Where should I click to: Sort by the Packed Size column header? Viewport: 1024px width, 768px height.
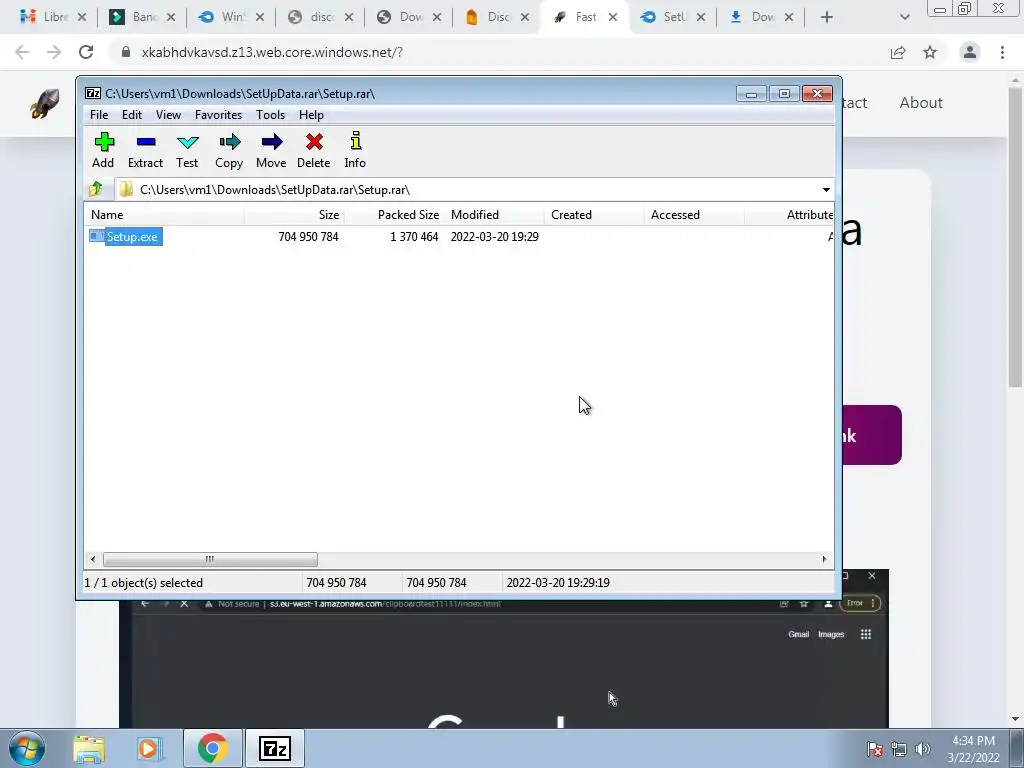pyautogui.click(x=394, y=215)
